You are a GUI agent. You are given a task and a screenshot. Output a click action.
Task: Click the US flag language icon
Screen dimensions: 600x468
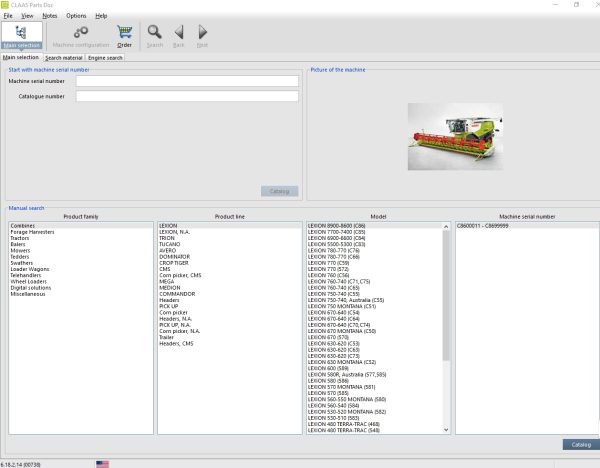[102, 464]
